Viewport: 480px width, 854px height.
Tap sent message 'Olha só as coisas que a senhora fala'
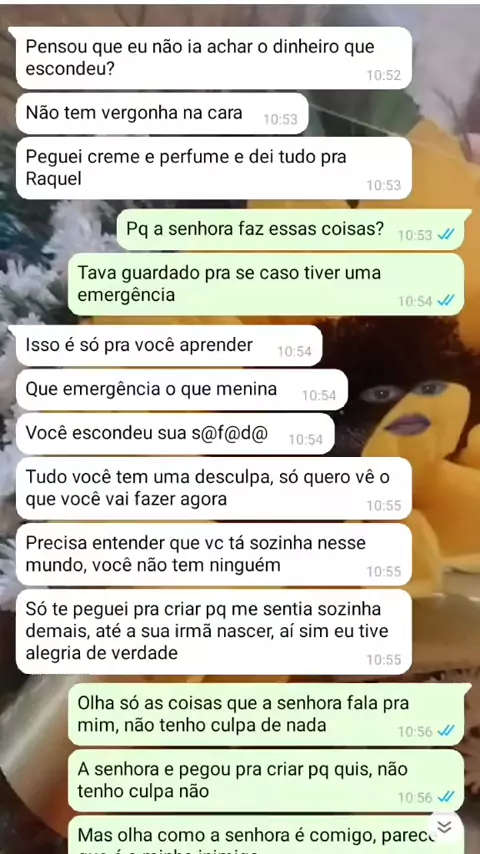pos(266,715)
